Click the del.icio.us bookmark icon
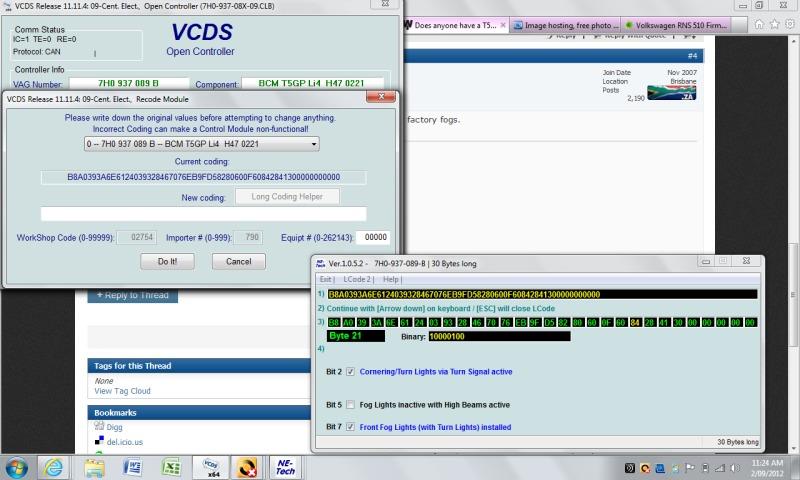 (99, 440)
